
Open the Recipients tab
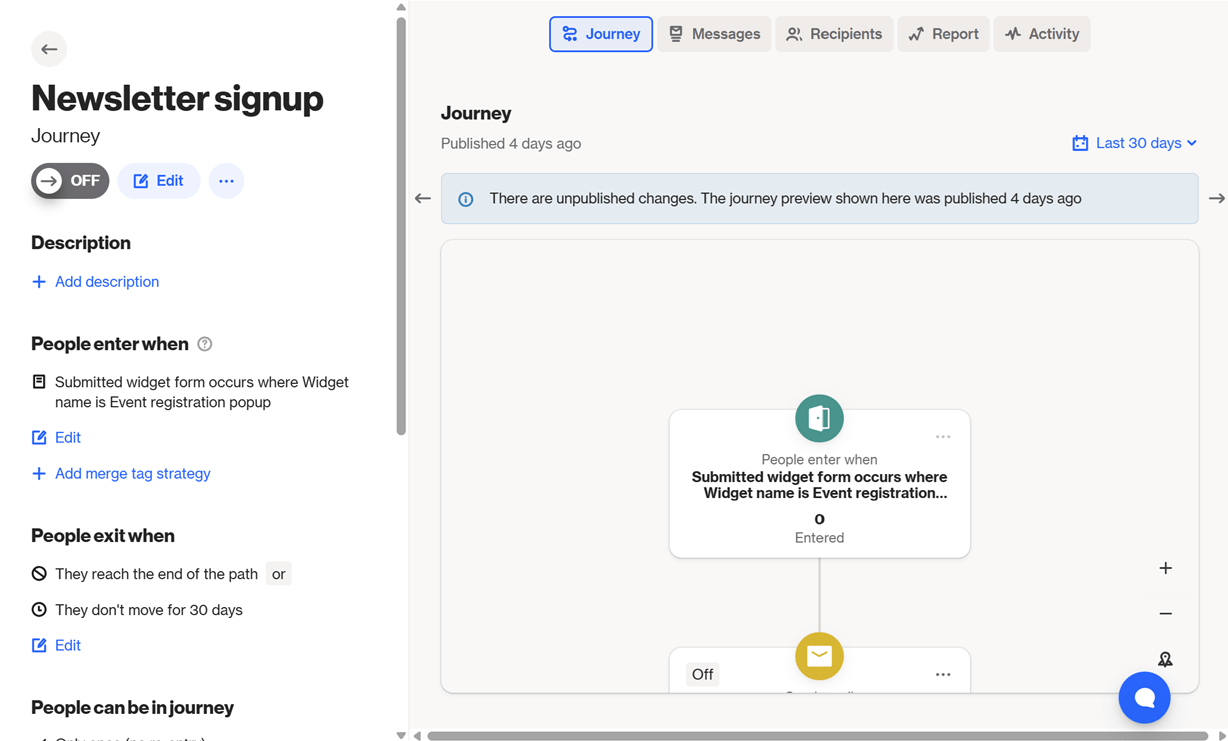point(834,34)
